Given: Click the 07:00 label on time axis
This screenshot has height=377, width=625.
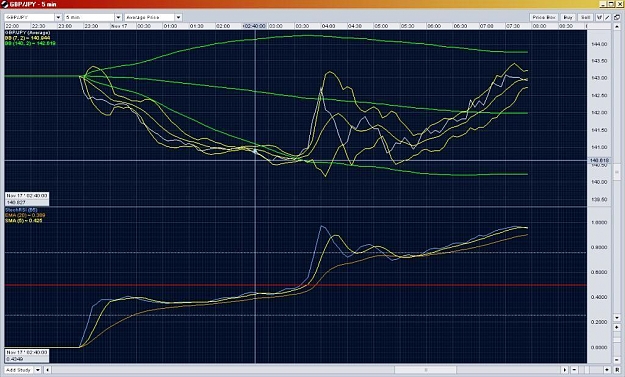Looking at the screenshot, I should point(486,26).
